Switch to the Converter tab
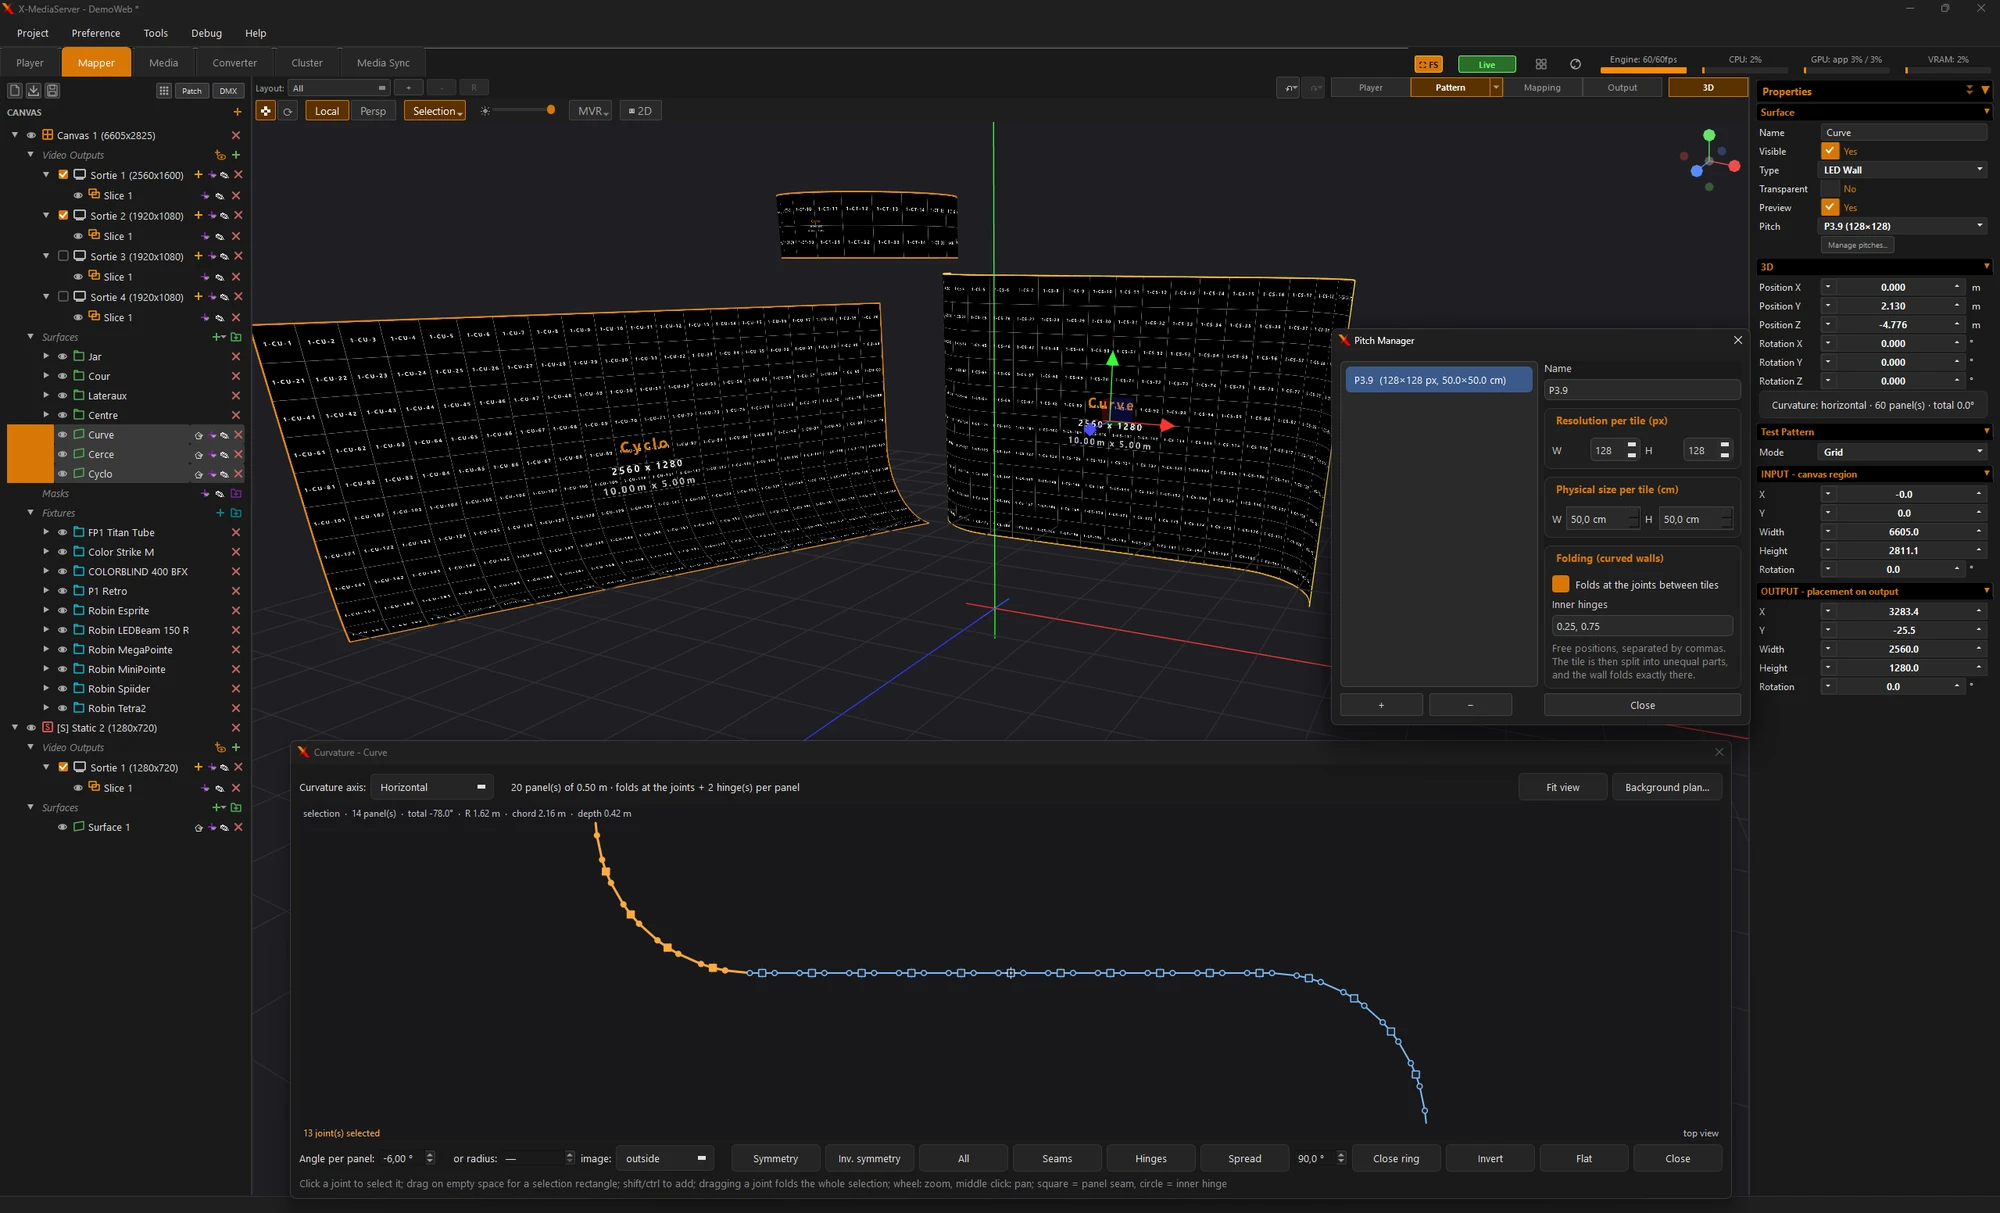 [x=235, y=63]
